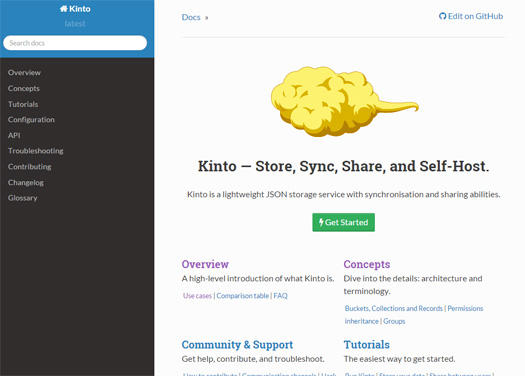This screenshot has width=525, height=376.
Task: Open the FAQ link
Action: coord(281,296)
